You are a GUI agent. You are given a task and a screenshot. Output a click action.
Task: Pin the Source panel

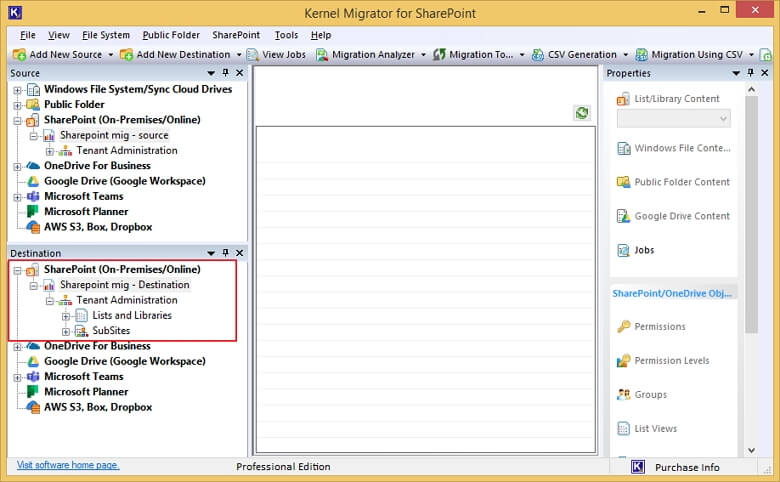[x=225, y=73]
